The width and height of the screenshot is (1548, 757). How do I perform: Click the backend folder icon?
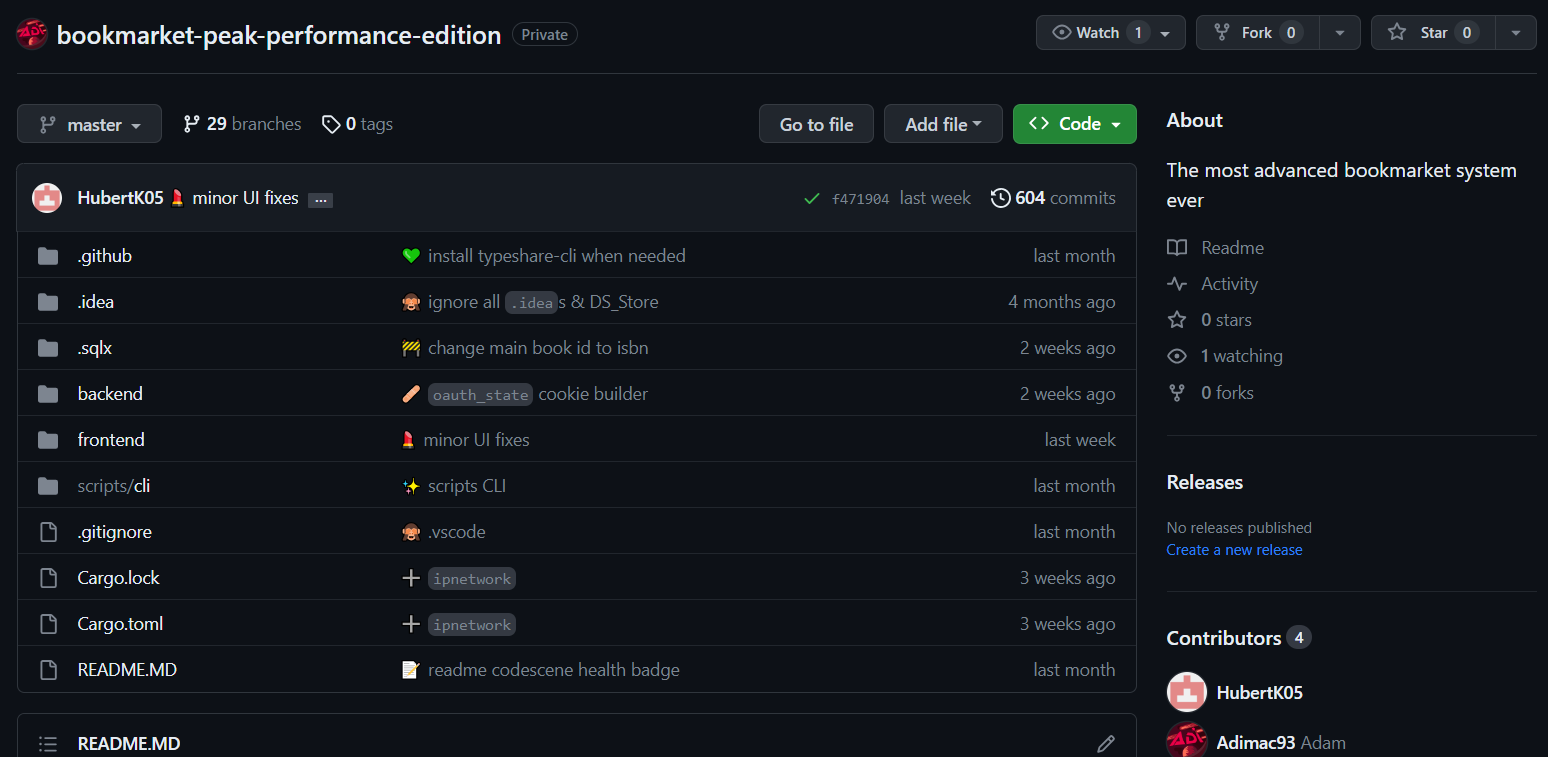[48, 394]
